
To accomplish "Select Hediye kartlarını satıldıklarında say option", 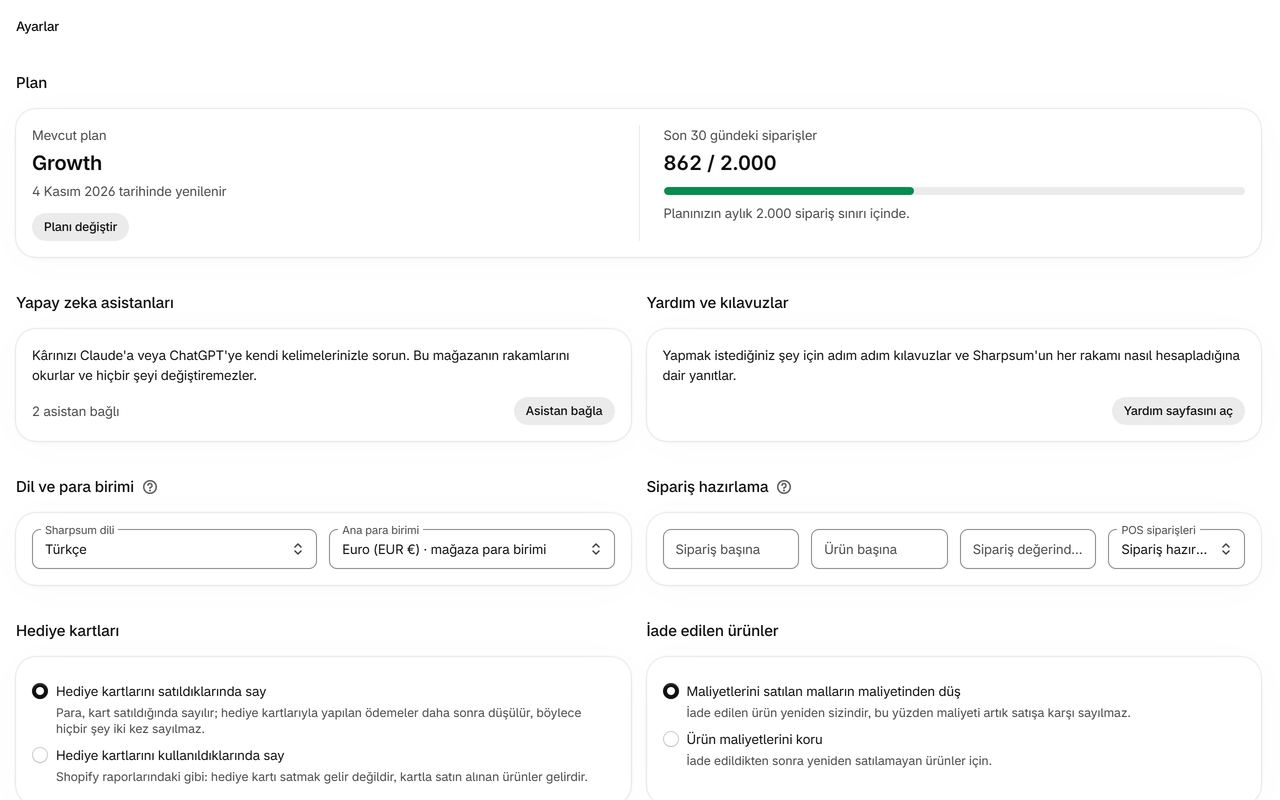I will 40,691.
